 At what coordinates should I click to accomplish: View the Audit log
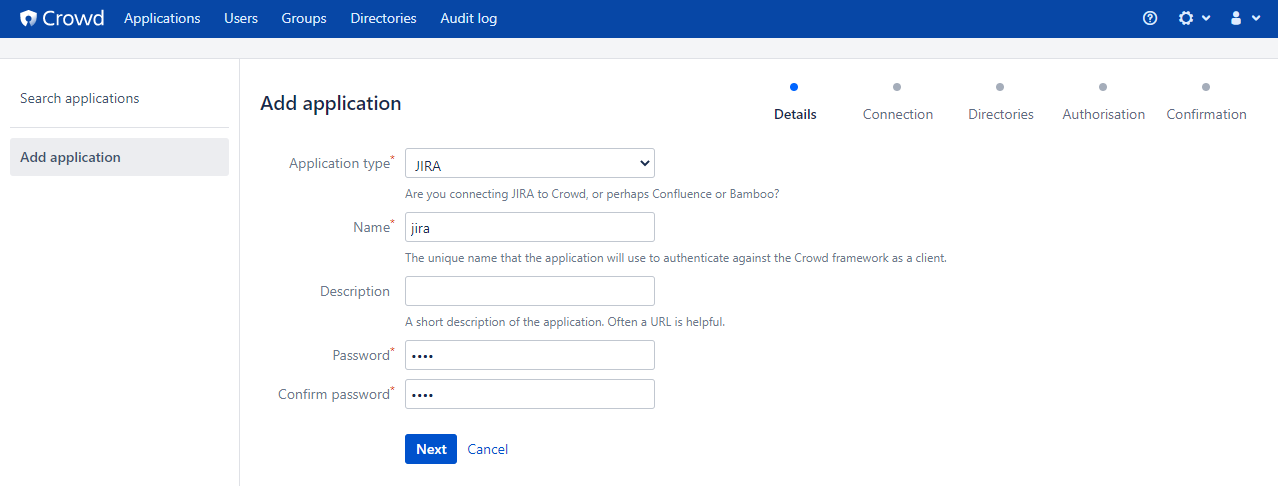pyautogui.click(x=469, y=18)
